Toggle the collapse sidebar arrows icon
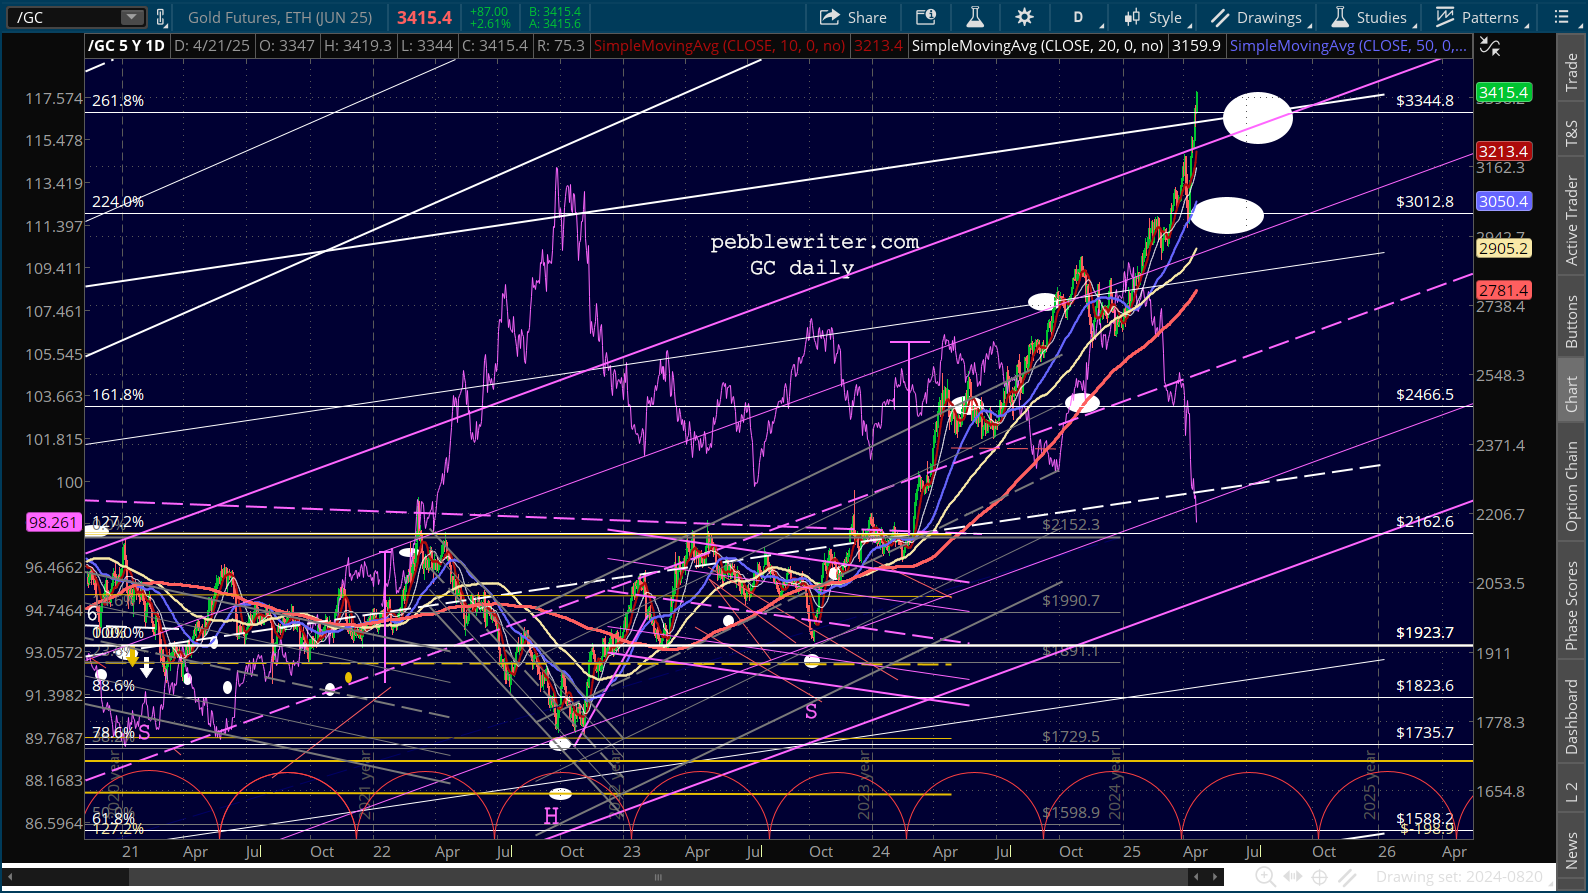 point(1490,46)
